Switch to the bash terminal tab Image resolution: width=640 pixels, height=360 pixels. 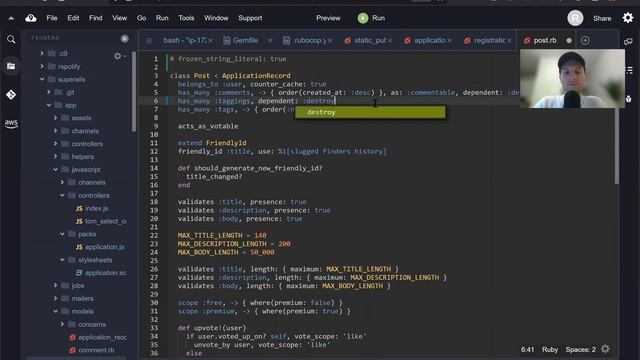click(184, 40)
